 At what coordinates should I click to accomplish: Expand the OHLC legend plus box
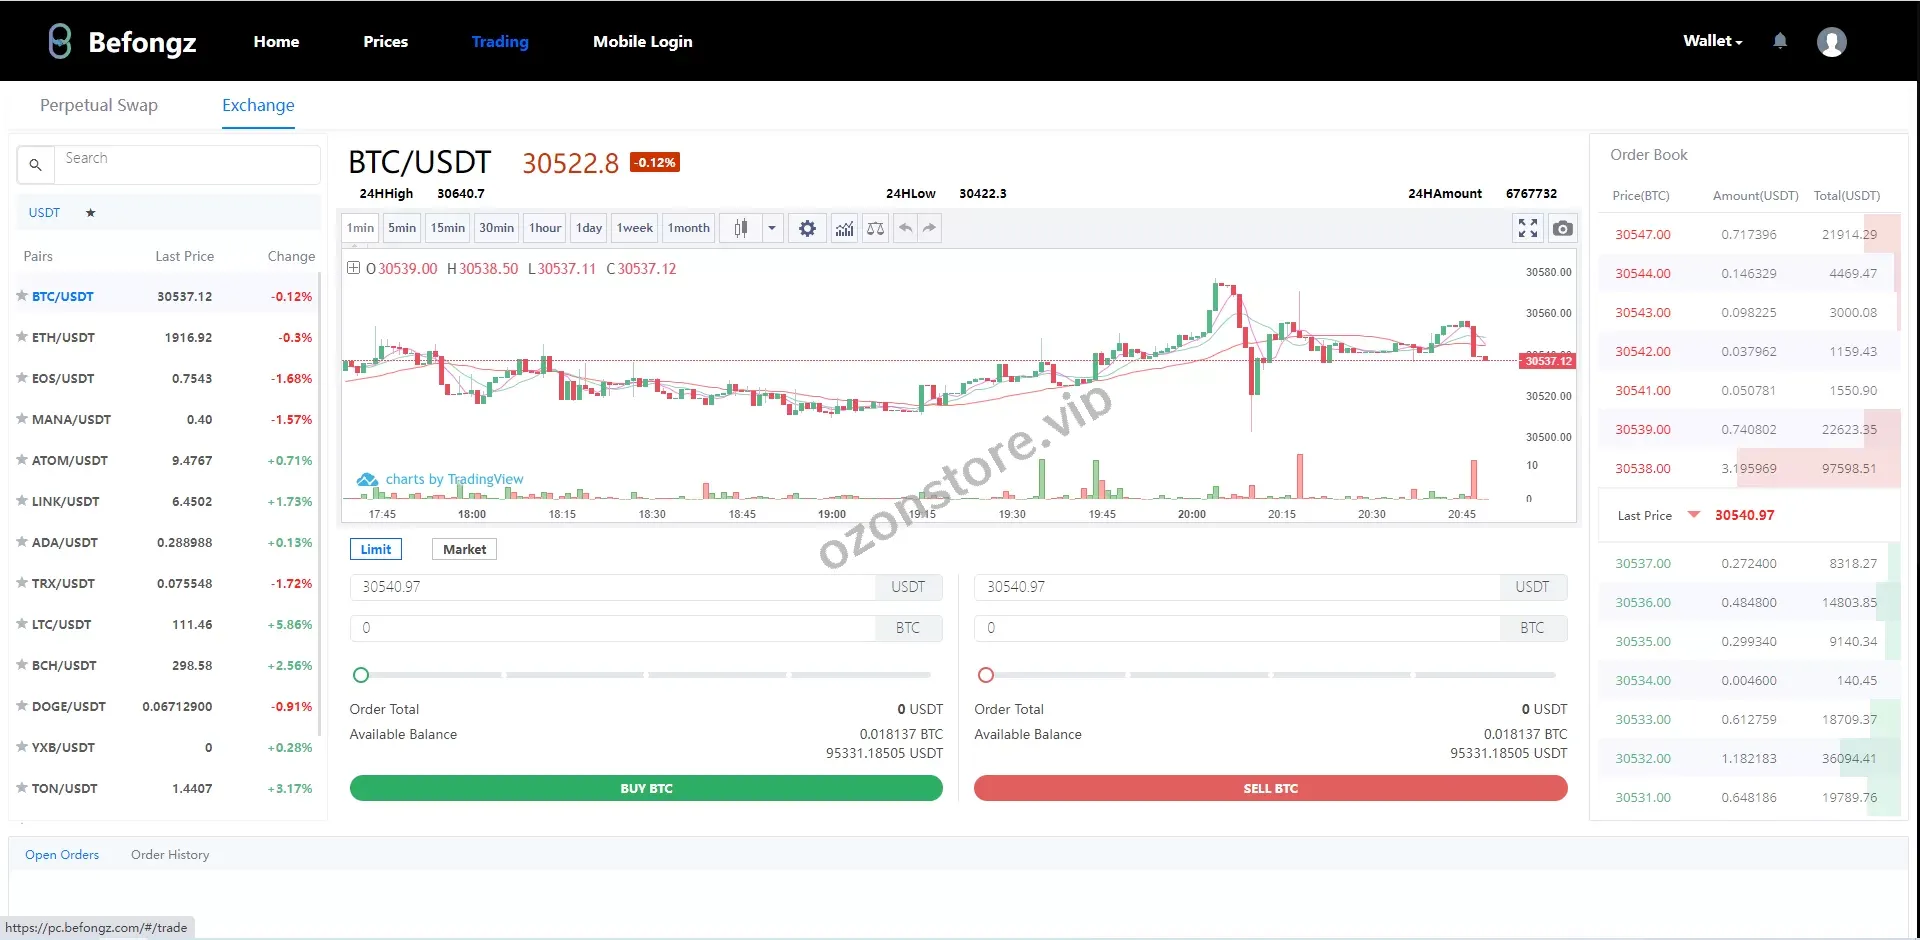pyautogui.click(x=353, y=268)
